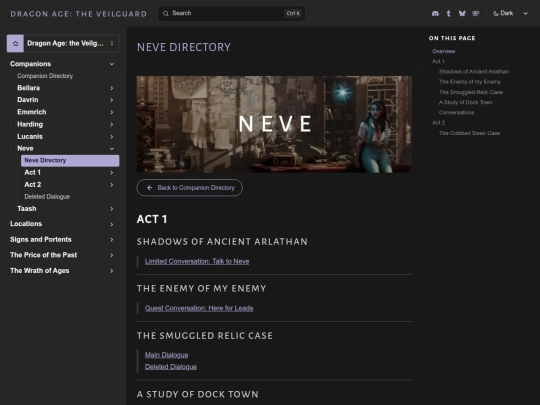Open the Locations sidebar section

26,224
